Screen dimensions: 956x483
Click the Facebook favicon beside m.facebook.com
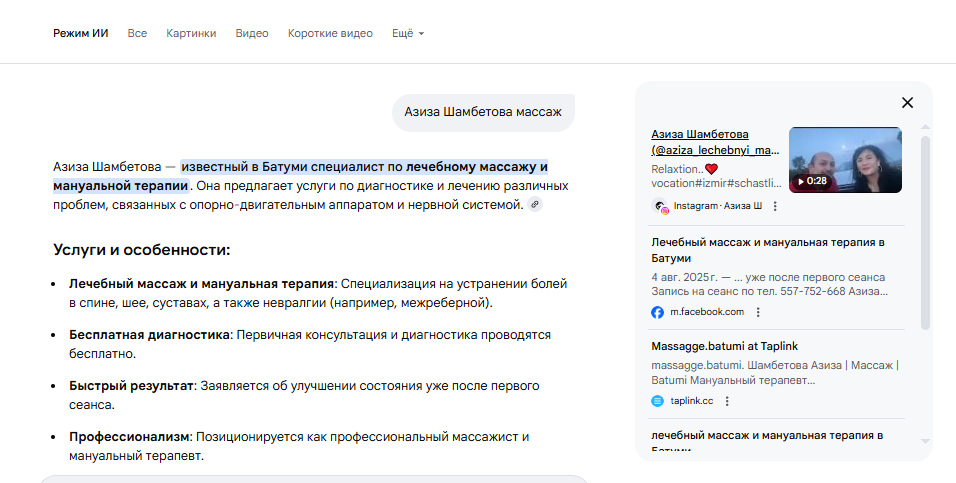coord(658,312)
